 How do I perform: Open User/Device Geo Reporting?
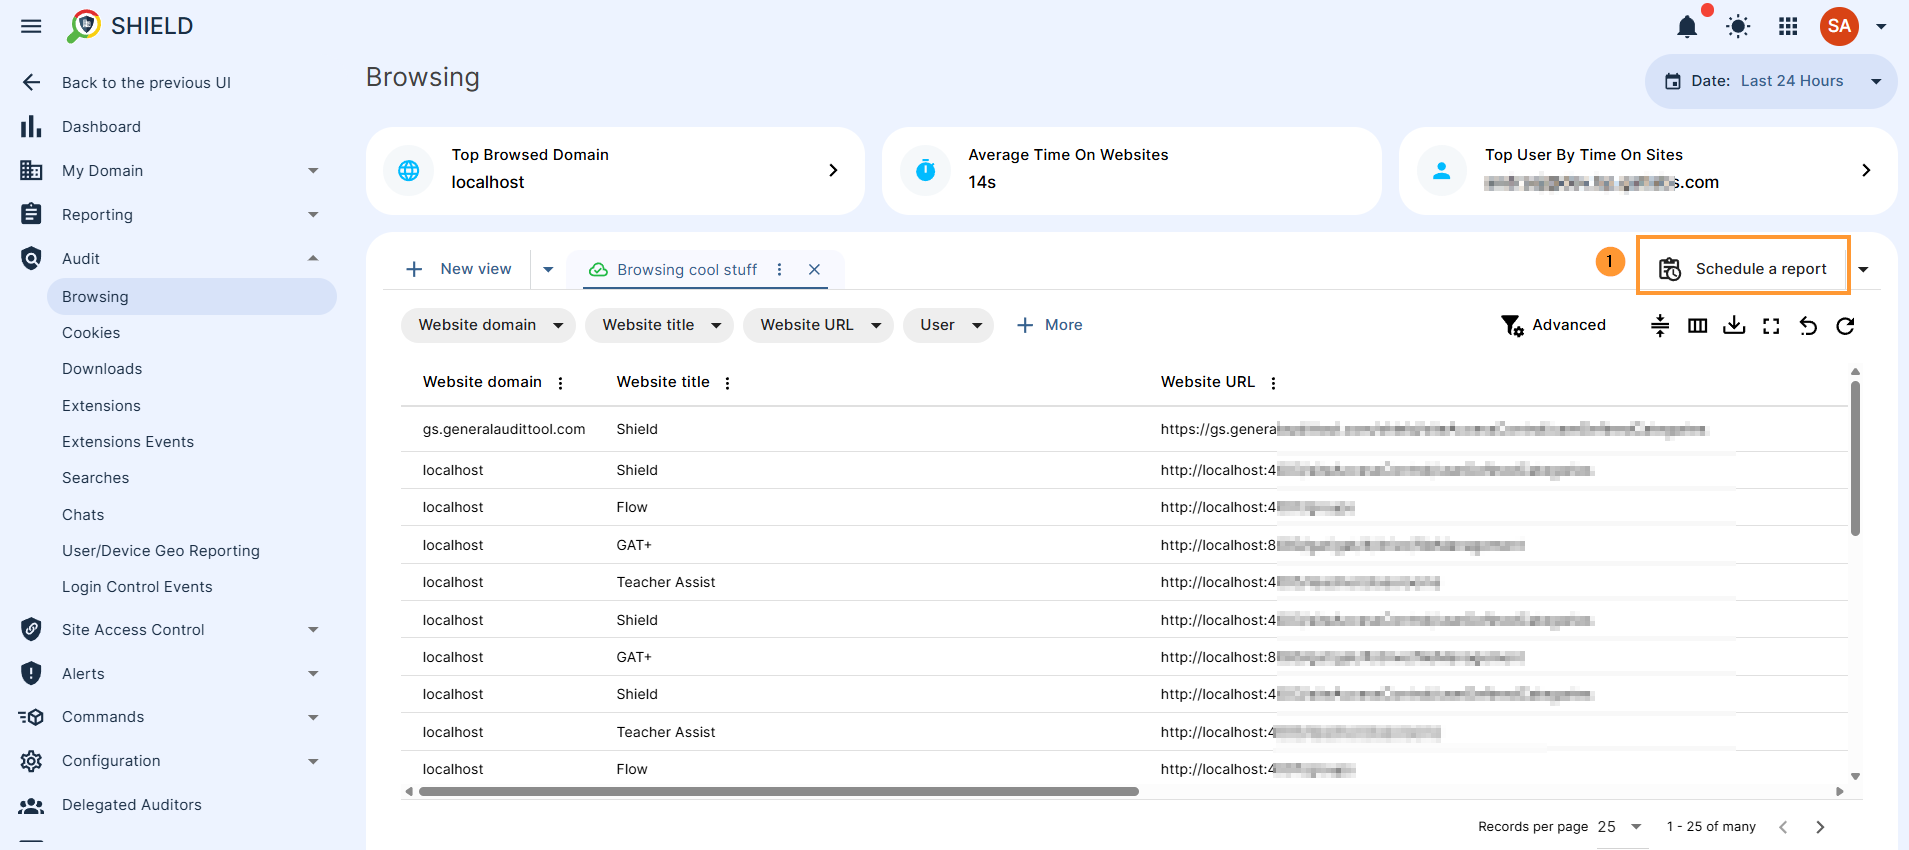click(161, 551)
